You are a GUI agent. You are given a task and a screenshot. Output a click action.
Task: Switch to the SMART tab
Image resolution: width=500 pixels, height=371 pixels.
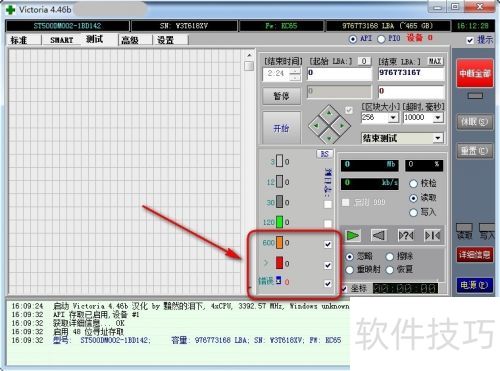coord(61,40)
